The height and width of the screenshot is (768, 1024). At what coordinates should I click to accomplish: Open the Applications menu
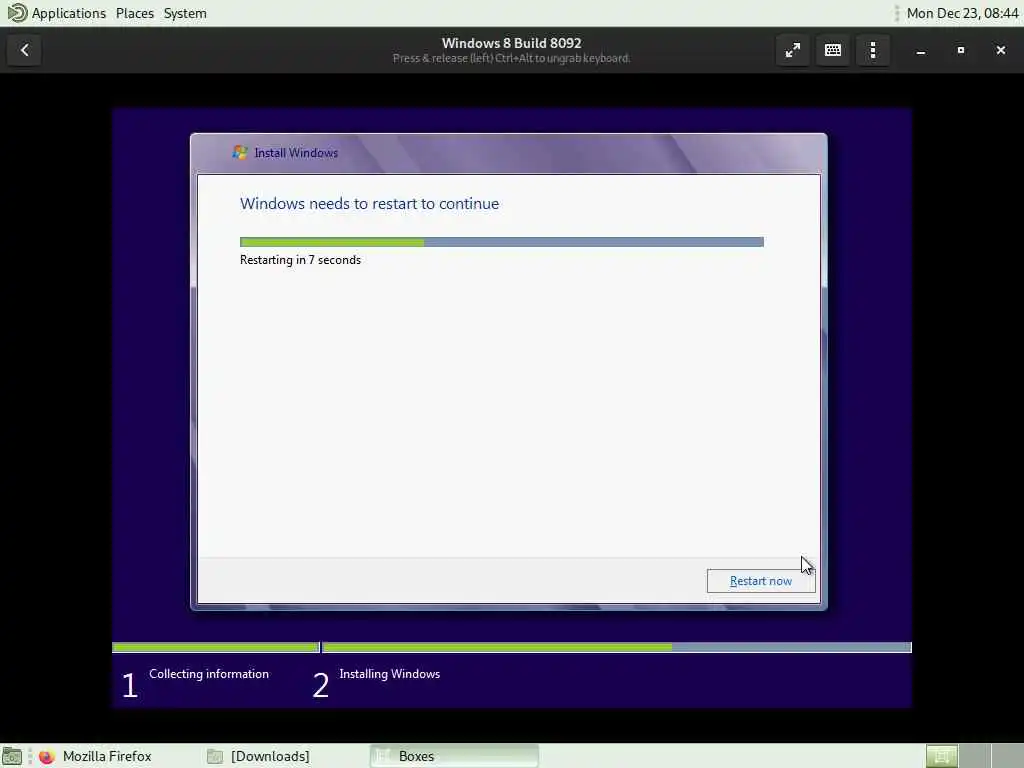(x=69, y=13)
